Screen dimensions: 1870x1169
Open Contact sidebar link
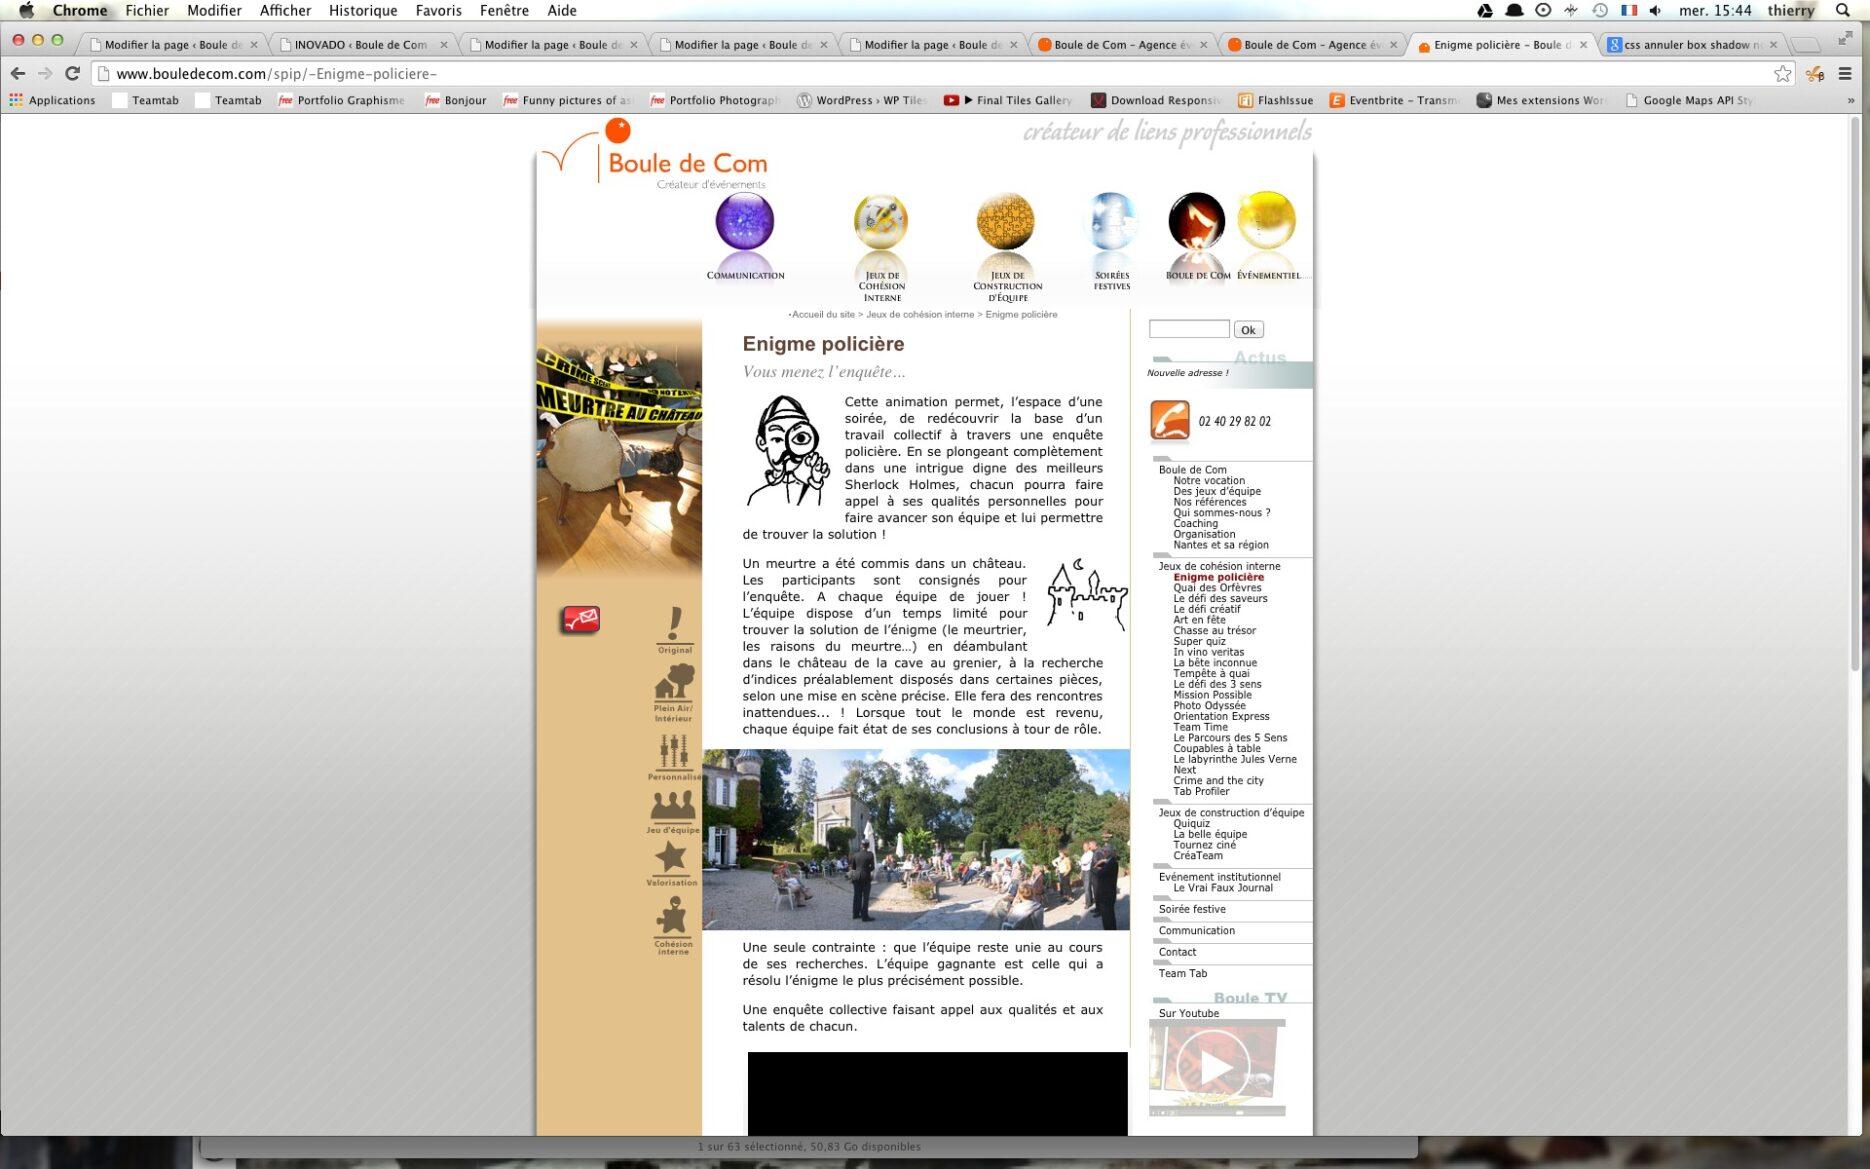[1177, 952]
